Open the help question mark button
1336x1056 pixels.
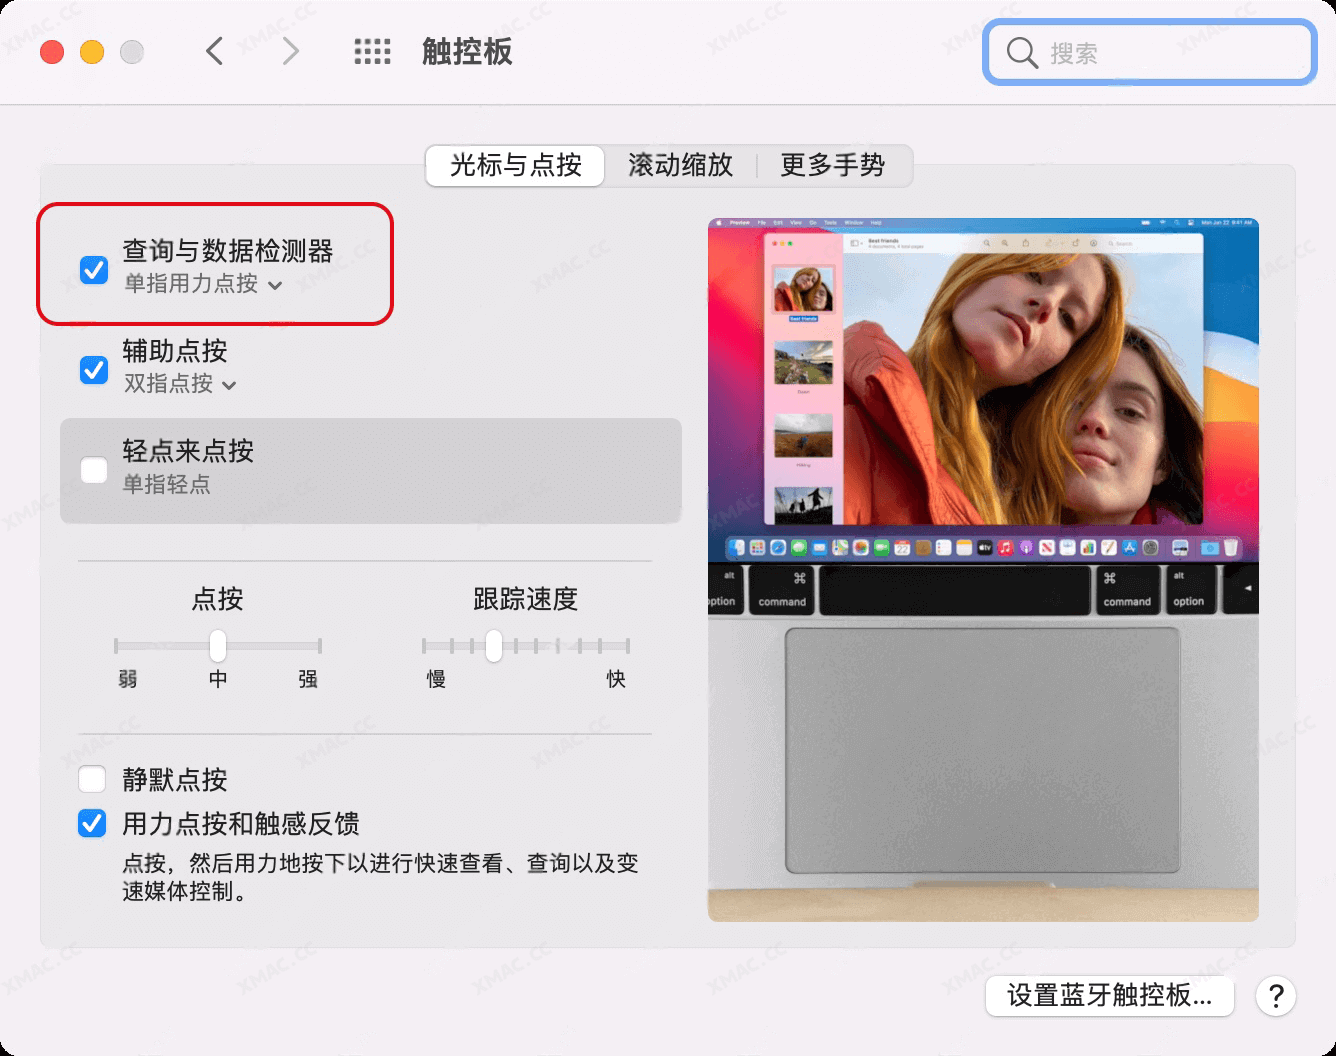[x=1275, y=996]
